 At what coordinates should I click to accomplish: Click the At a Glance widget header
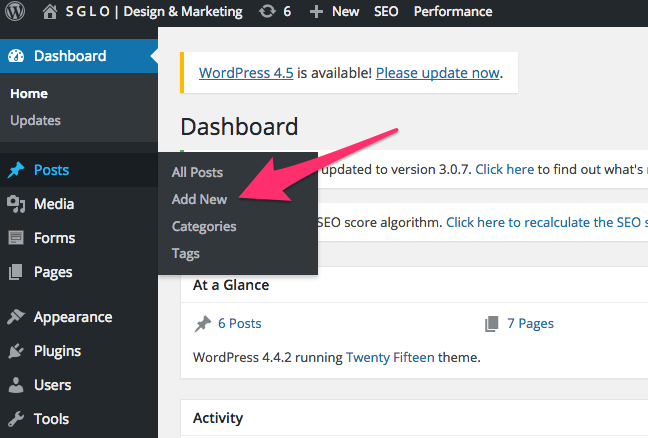(231, 285)
